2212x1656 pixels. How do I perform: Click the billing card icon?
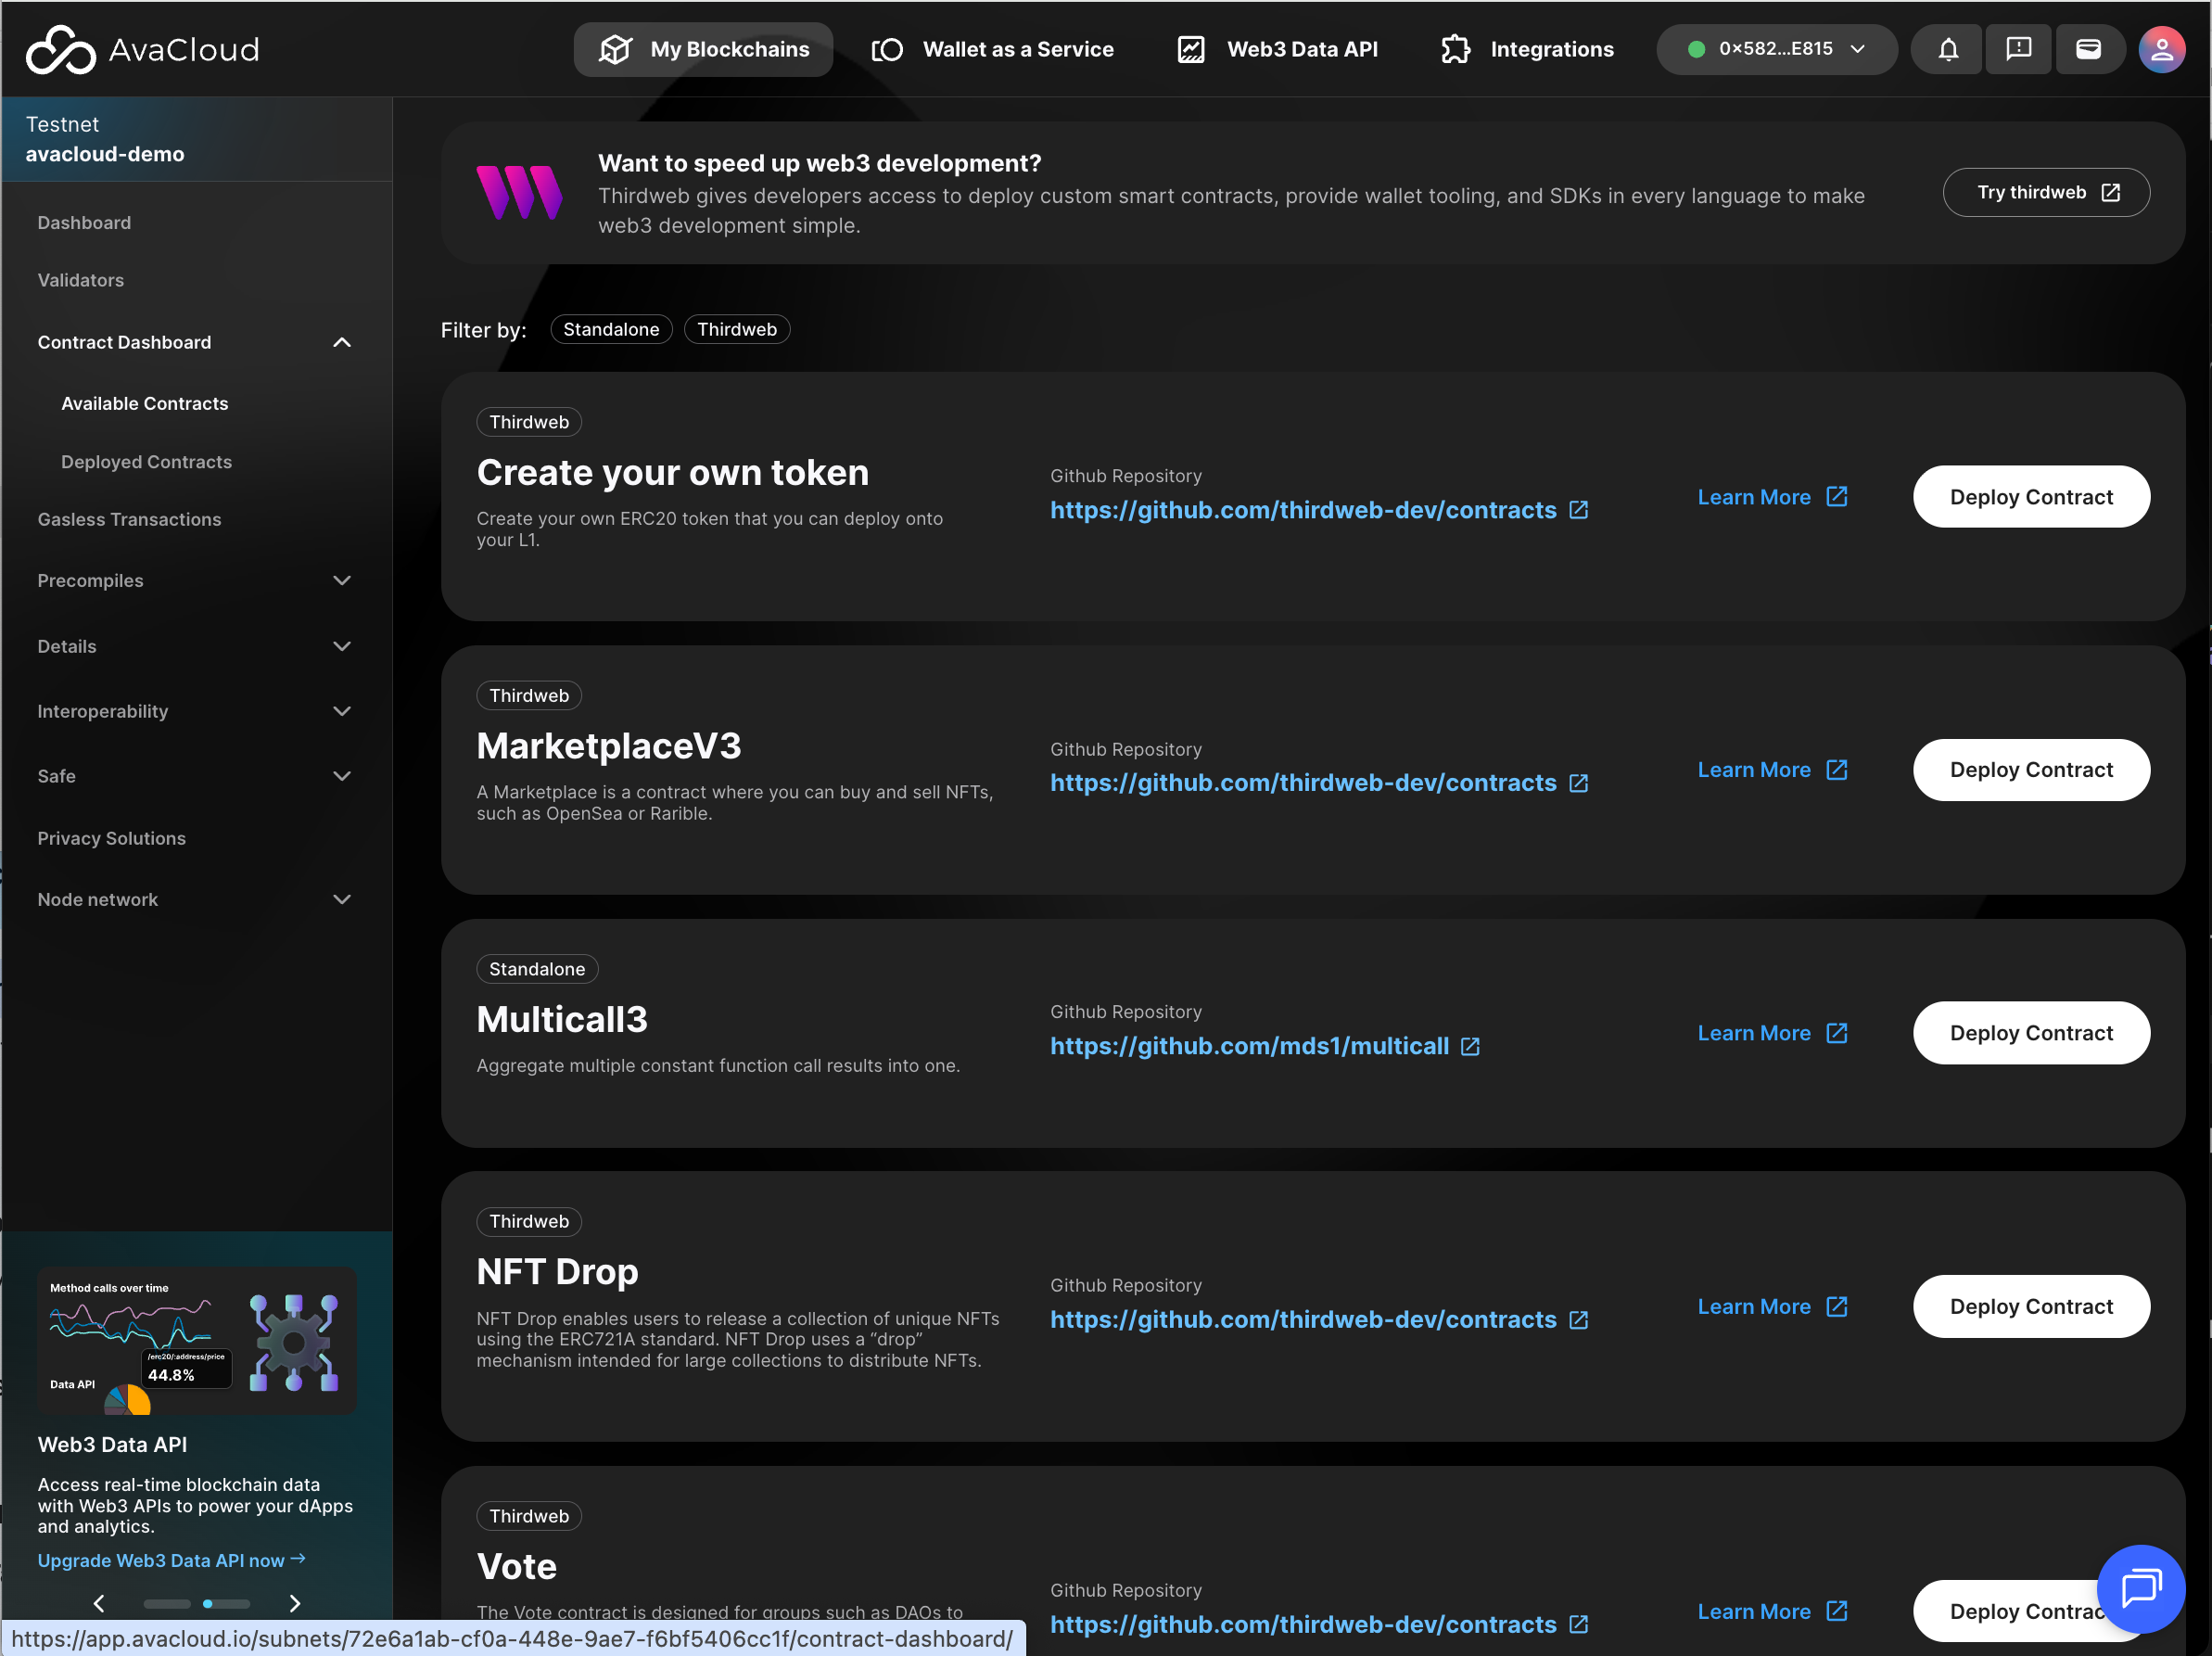point(2088,49)
